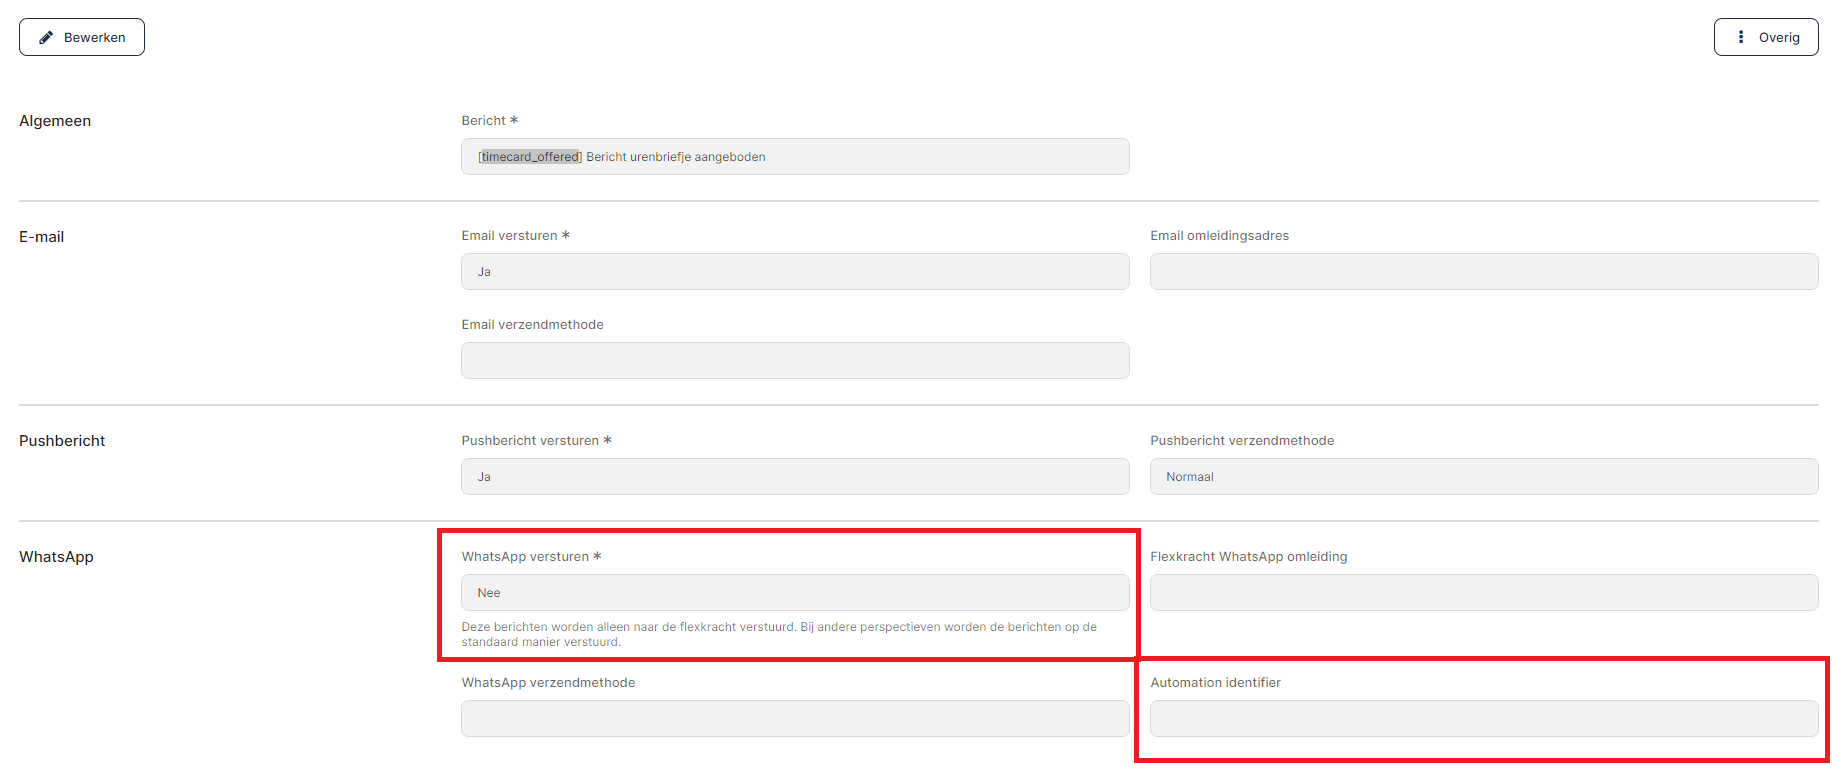Click the WhatsApp verzendmethode field

pyautogui.click(x=795, y=719)
